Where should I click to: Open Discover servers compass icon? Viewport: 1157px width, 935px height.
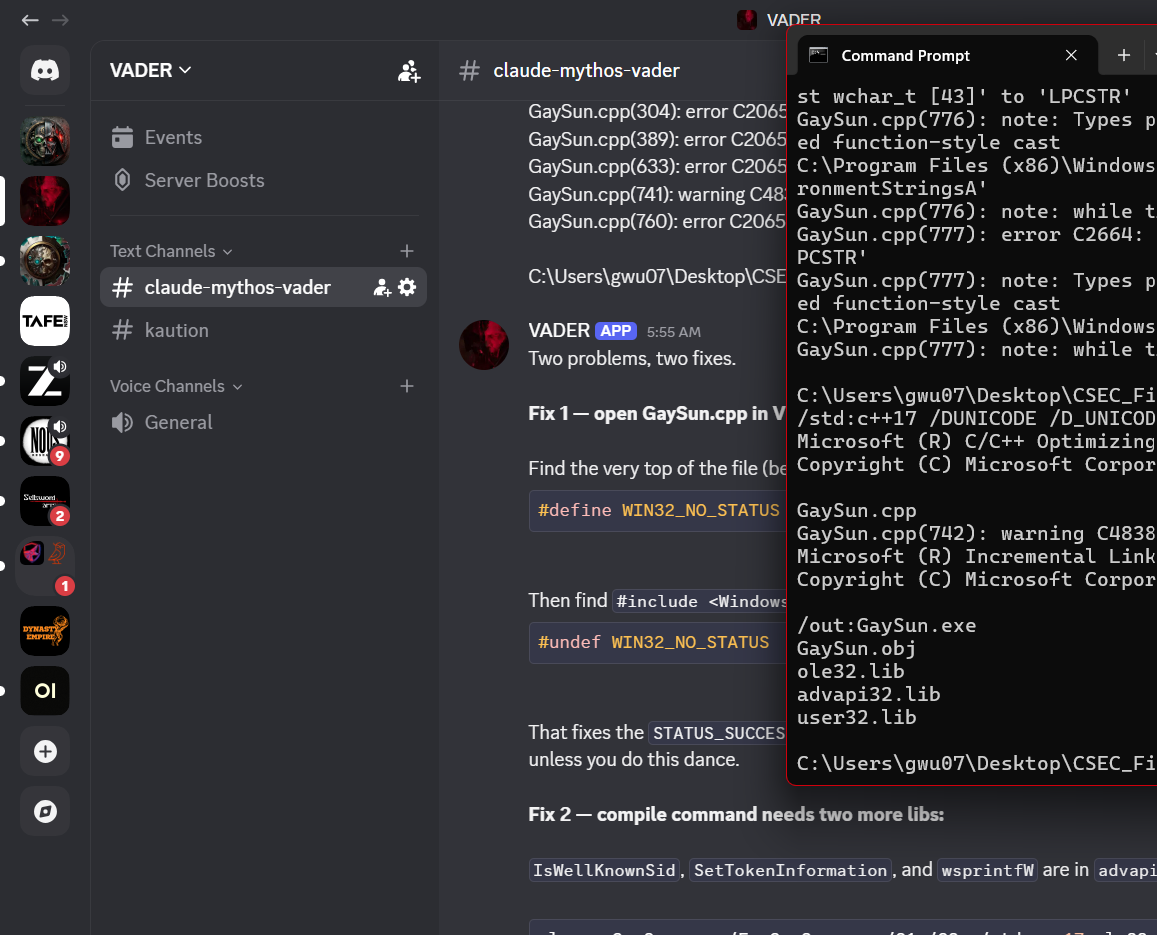tap(45, 811)
